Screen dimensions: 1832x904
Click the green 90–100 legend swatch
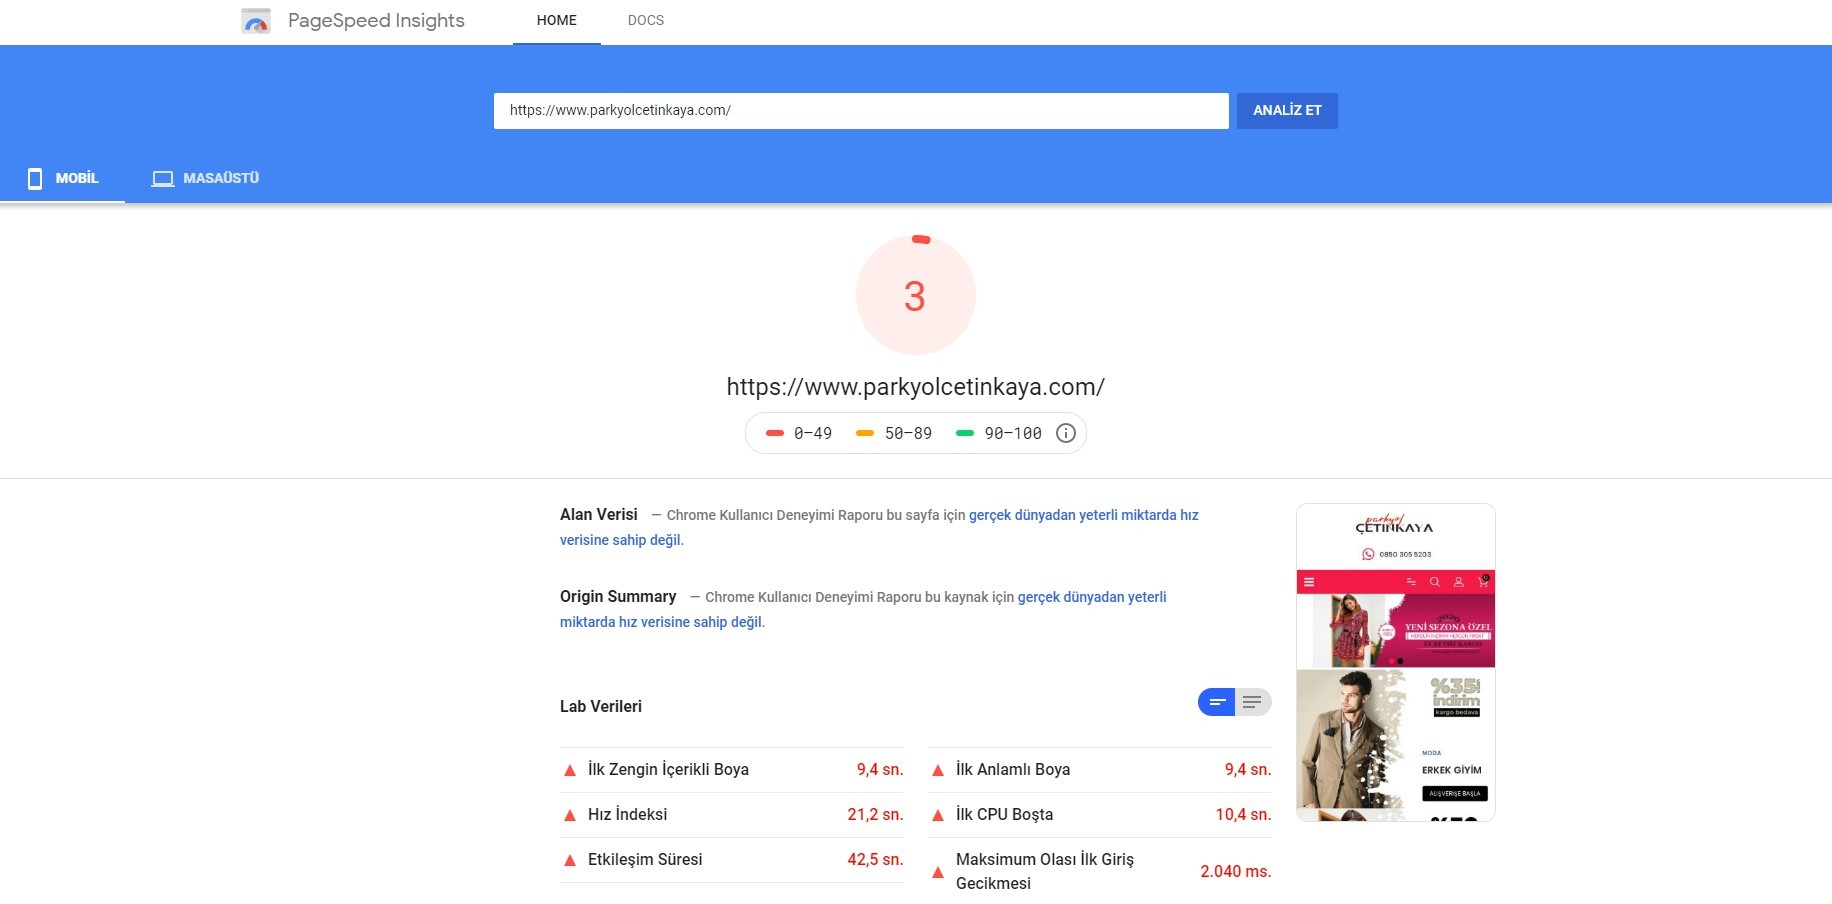click(965, 433)
